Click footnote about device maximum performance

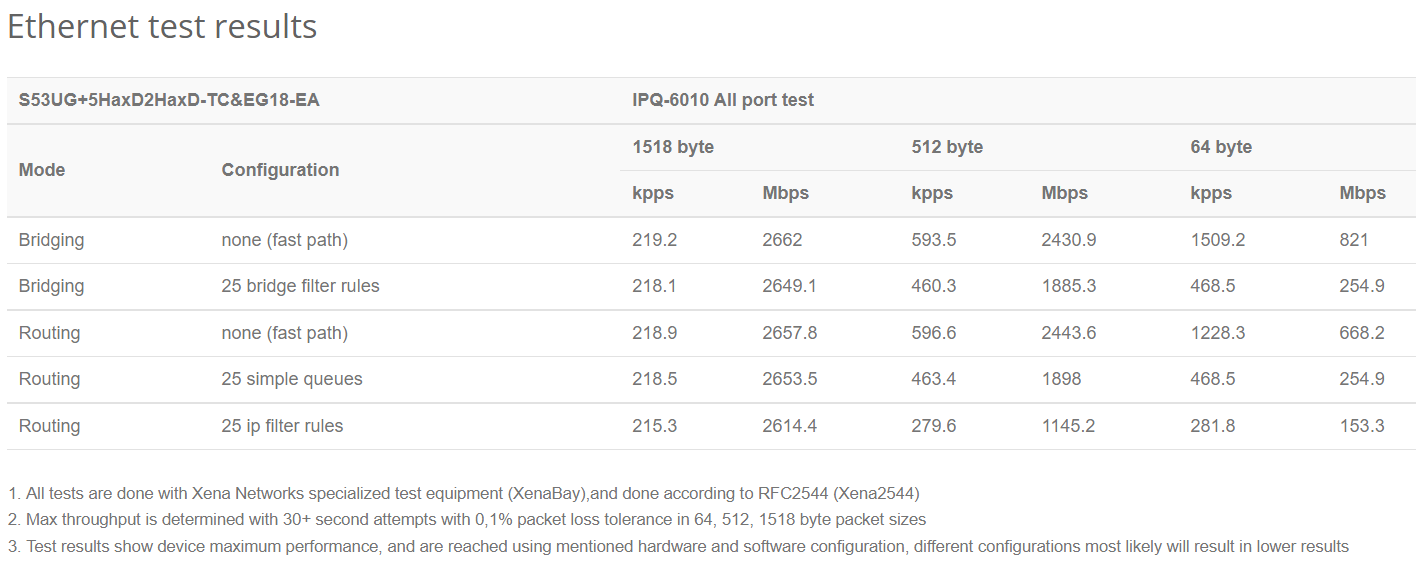[679, 547]
